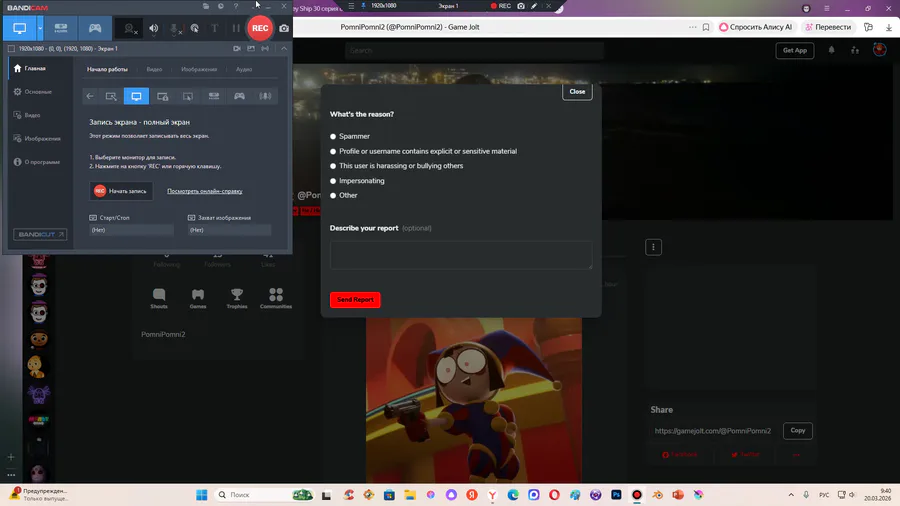
Task: Open the three-dot profile options menu
Action: pos(653,247)
